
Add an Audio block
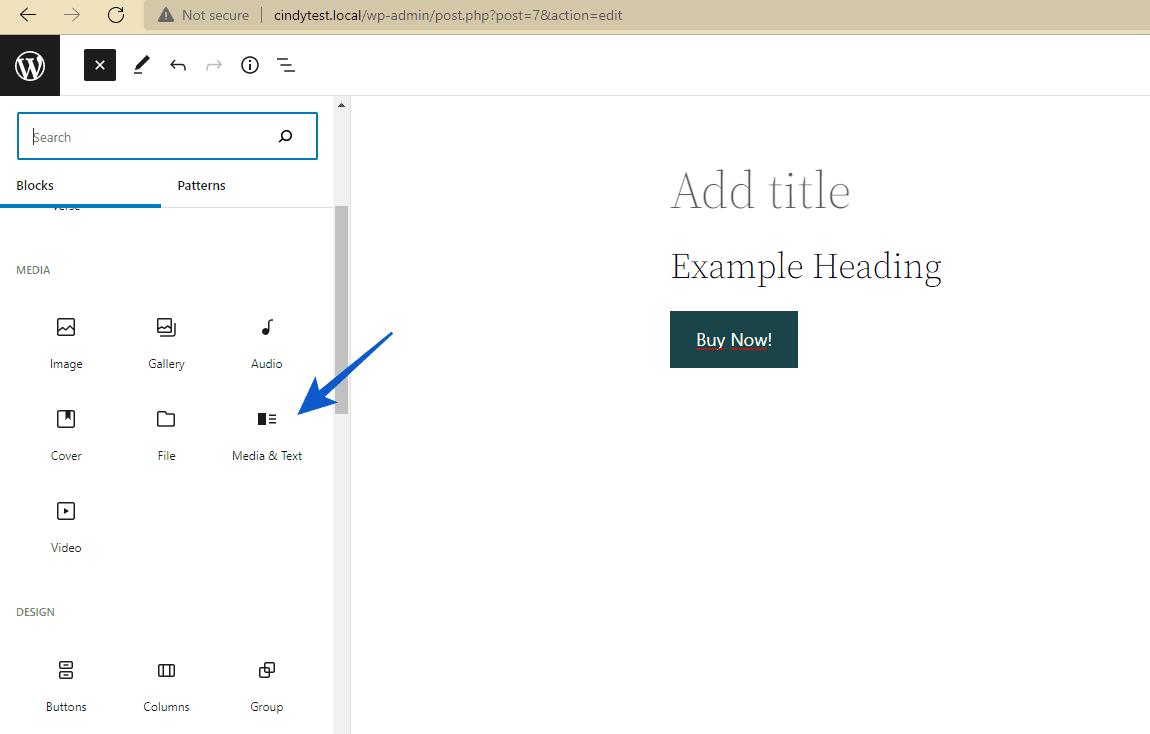click(266, 340)
